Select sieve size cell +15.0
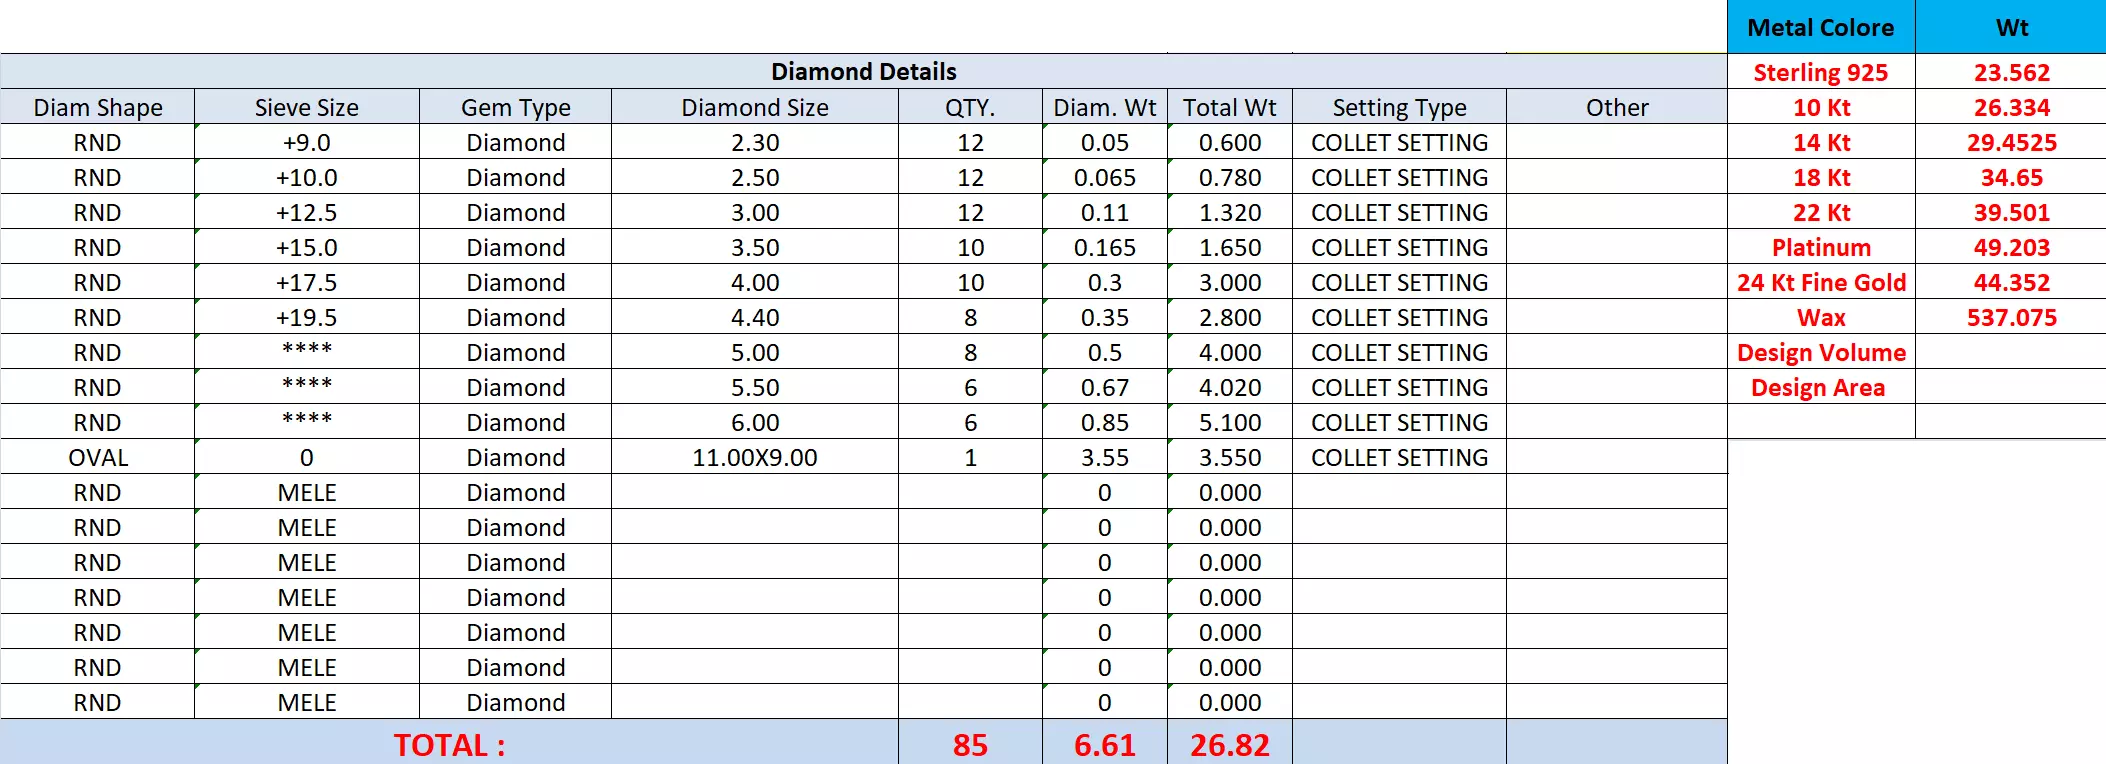The height and width of the screenshot is (764, 2106). pyautogui.click(x=307, y=247)
